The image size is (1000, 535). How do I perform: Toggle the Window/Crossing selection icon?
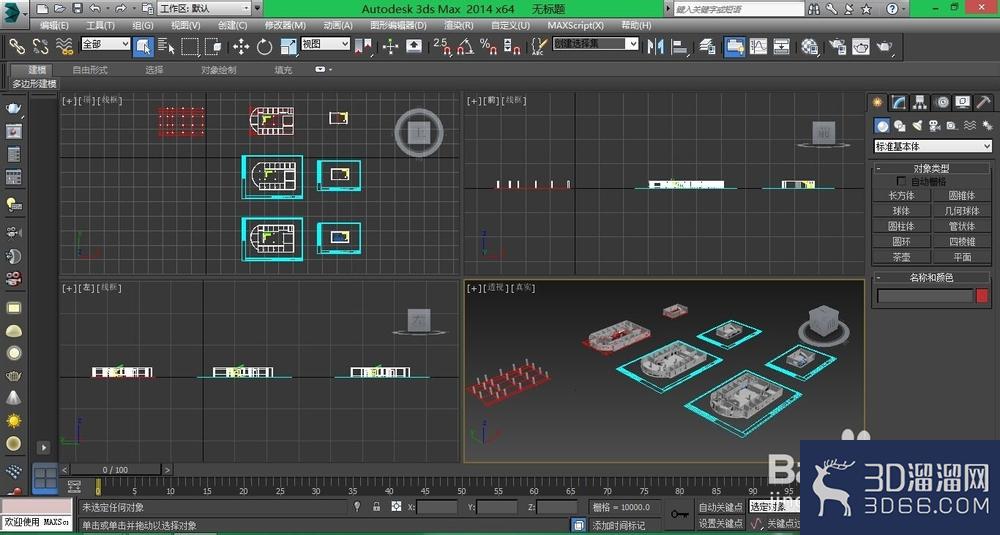pos(213,46)
